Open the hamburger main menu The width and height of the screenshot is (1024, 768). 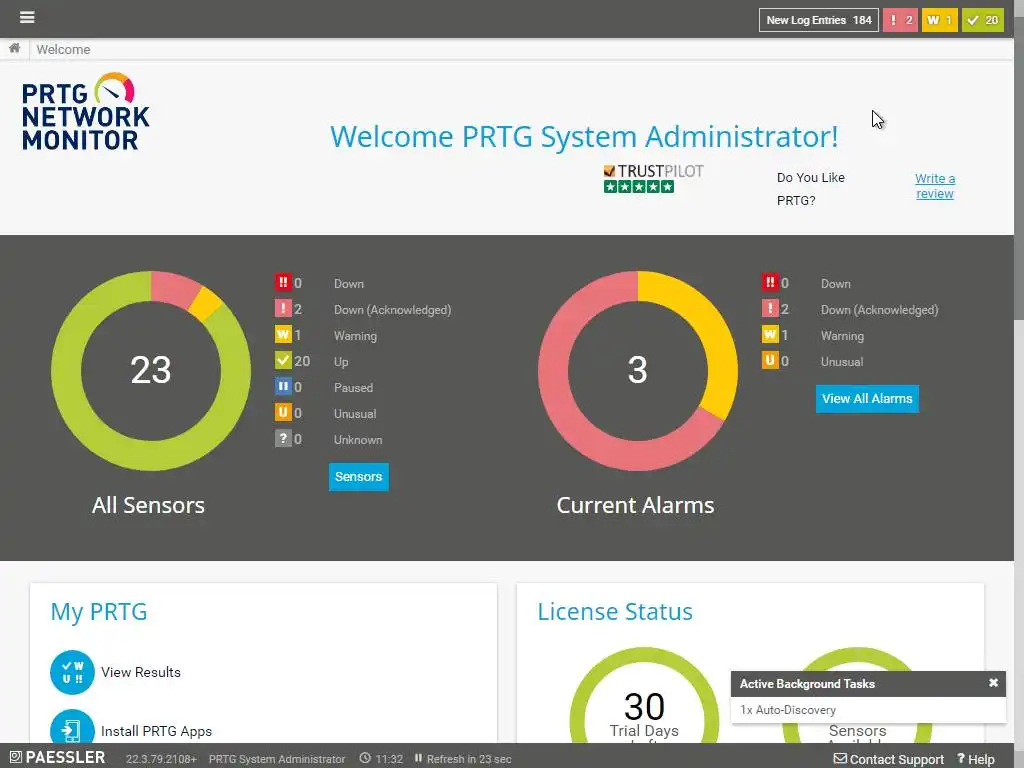(x=27, y=18)
